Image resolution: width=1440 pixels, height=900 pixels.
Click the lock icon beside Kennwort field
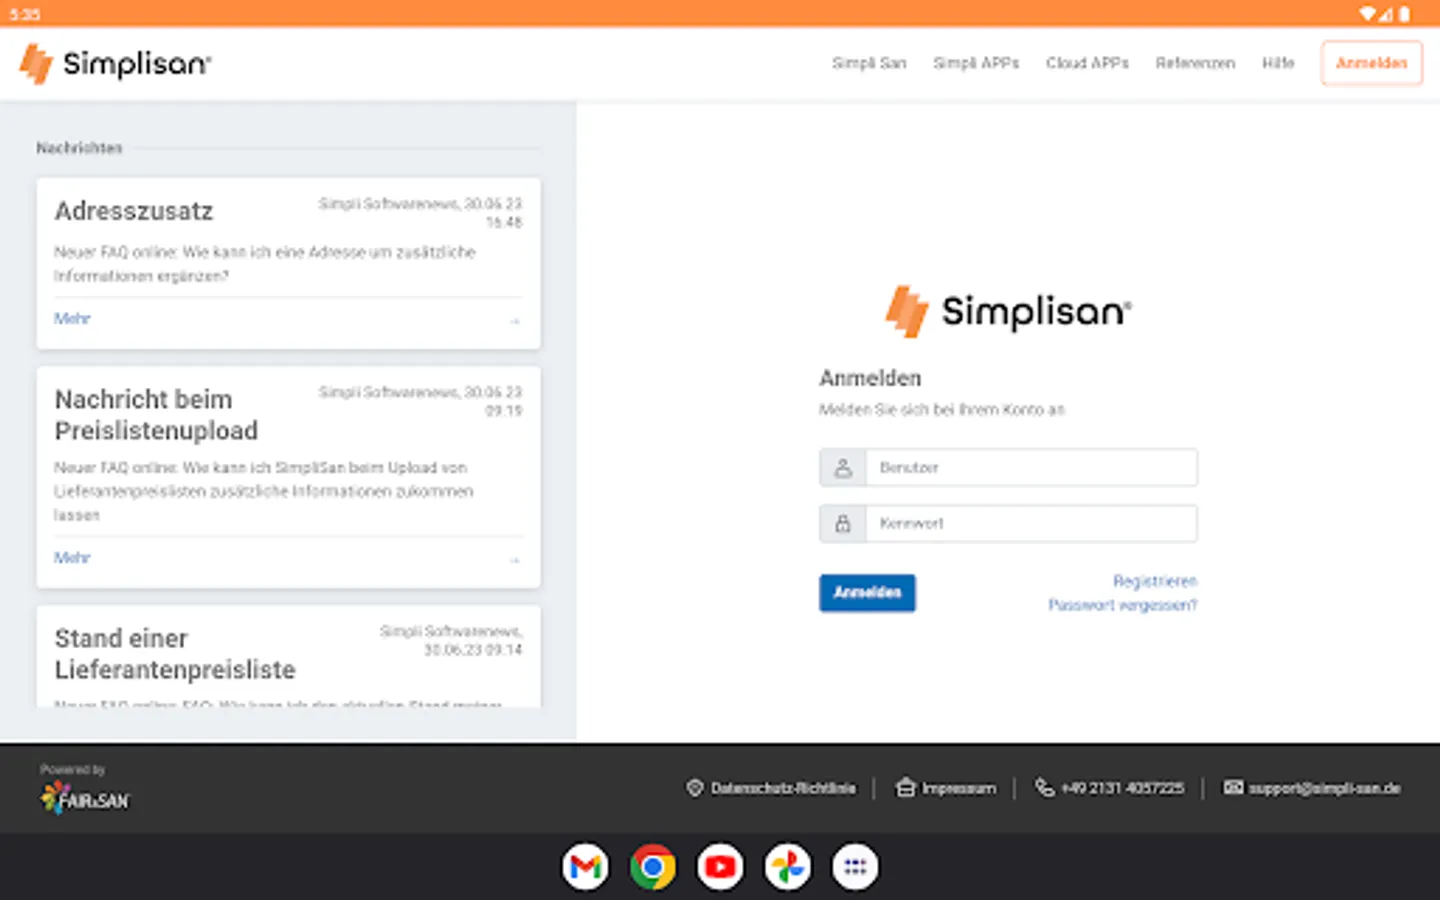[x=843, y=523]
